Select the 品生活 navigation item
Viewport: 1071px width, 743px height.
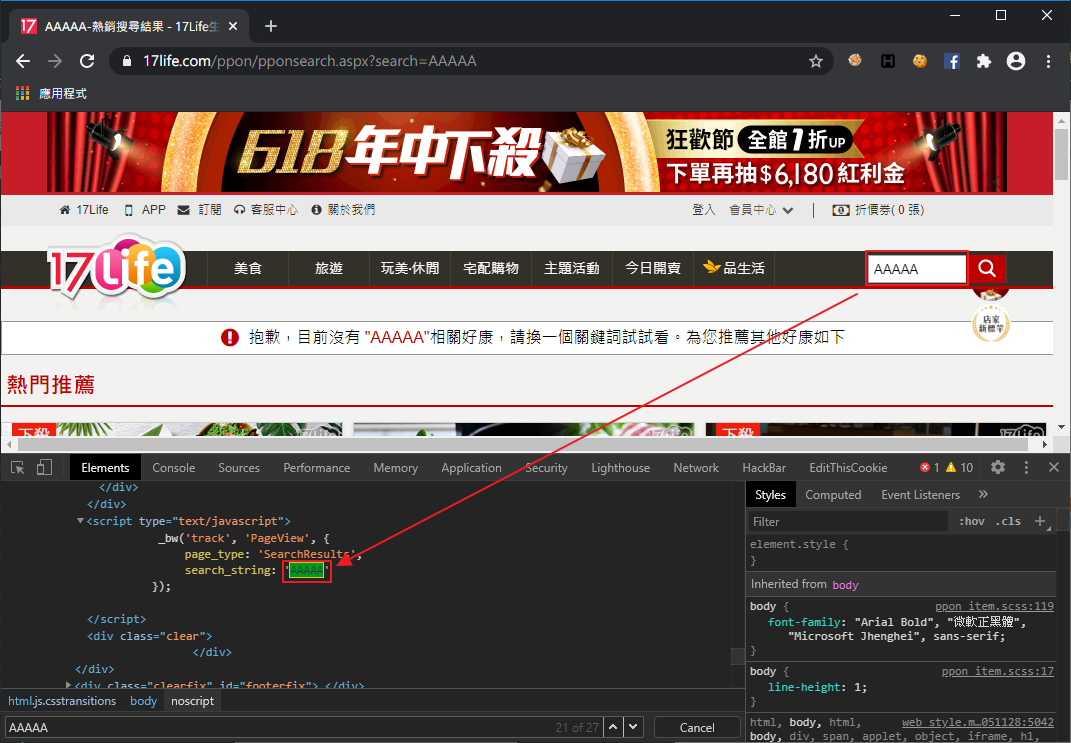pos(734,268)
